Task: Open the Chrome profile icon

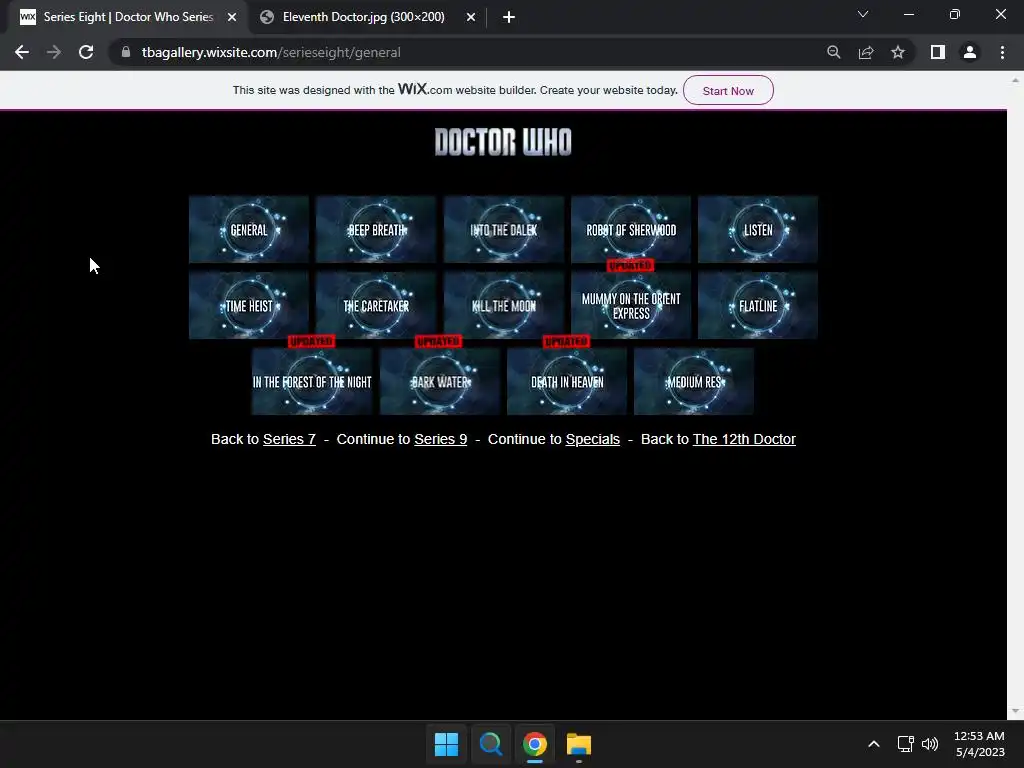Action: [x=970, y=52]
